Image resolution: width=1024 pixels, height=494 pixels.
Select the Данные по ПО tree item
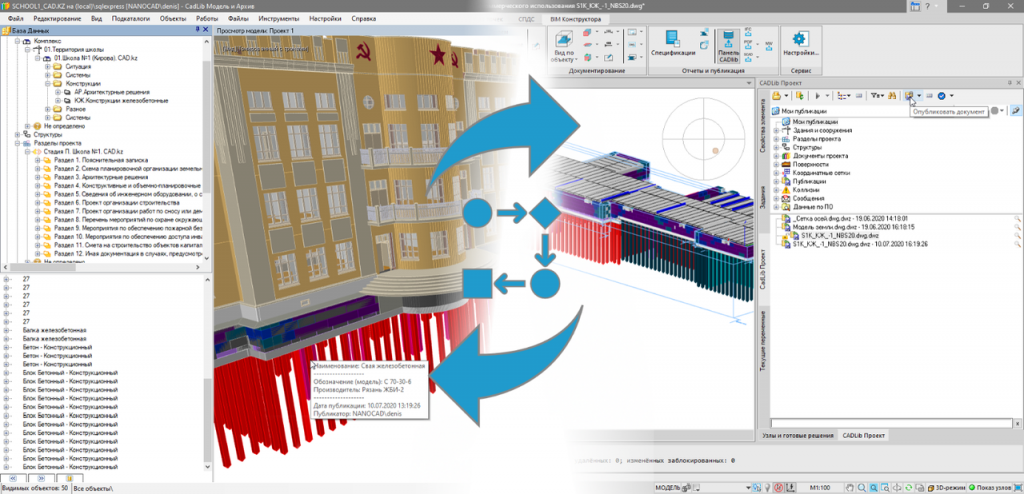pyautogui.click(x=813, y=206)
